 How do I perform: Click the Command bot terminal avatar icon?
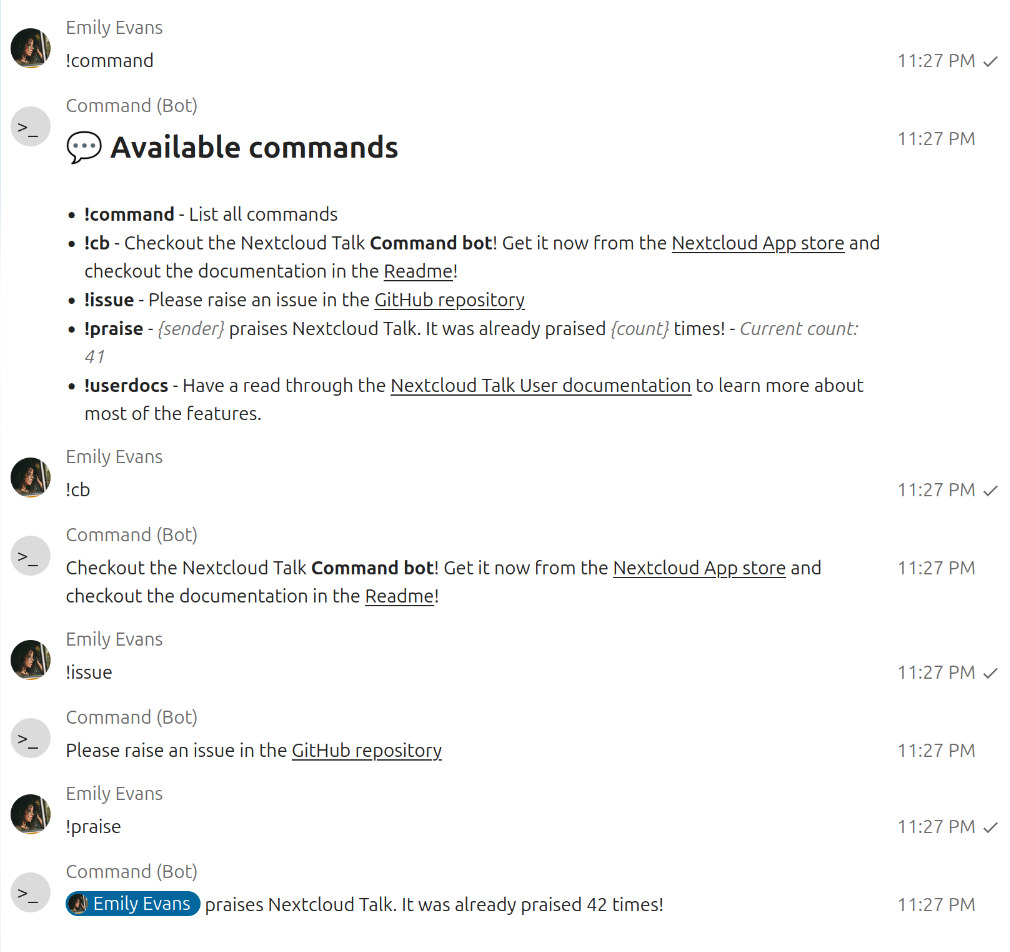[30, 126]
